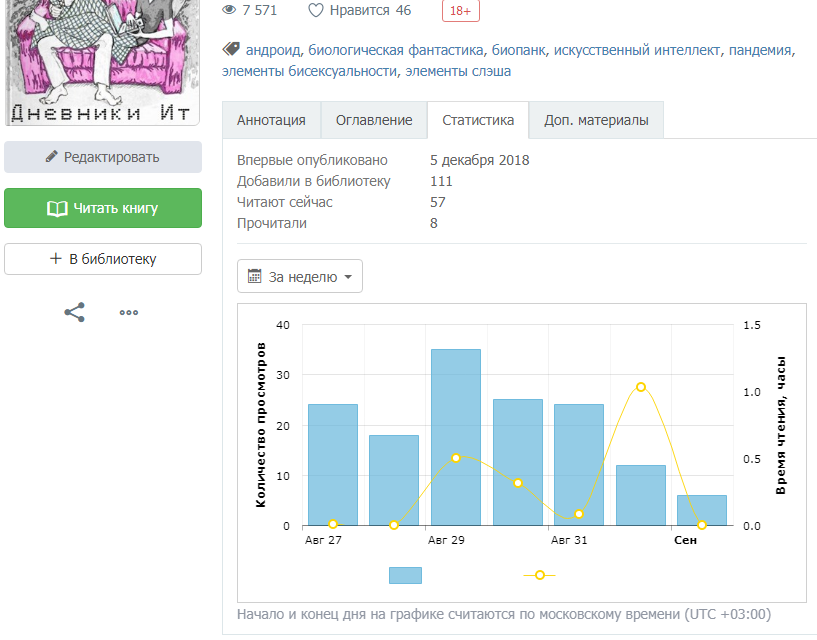Click the tallest bar for Авг 29

coord(455,437)
